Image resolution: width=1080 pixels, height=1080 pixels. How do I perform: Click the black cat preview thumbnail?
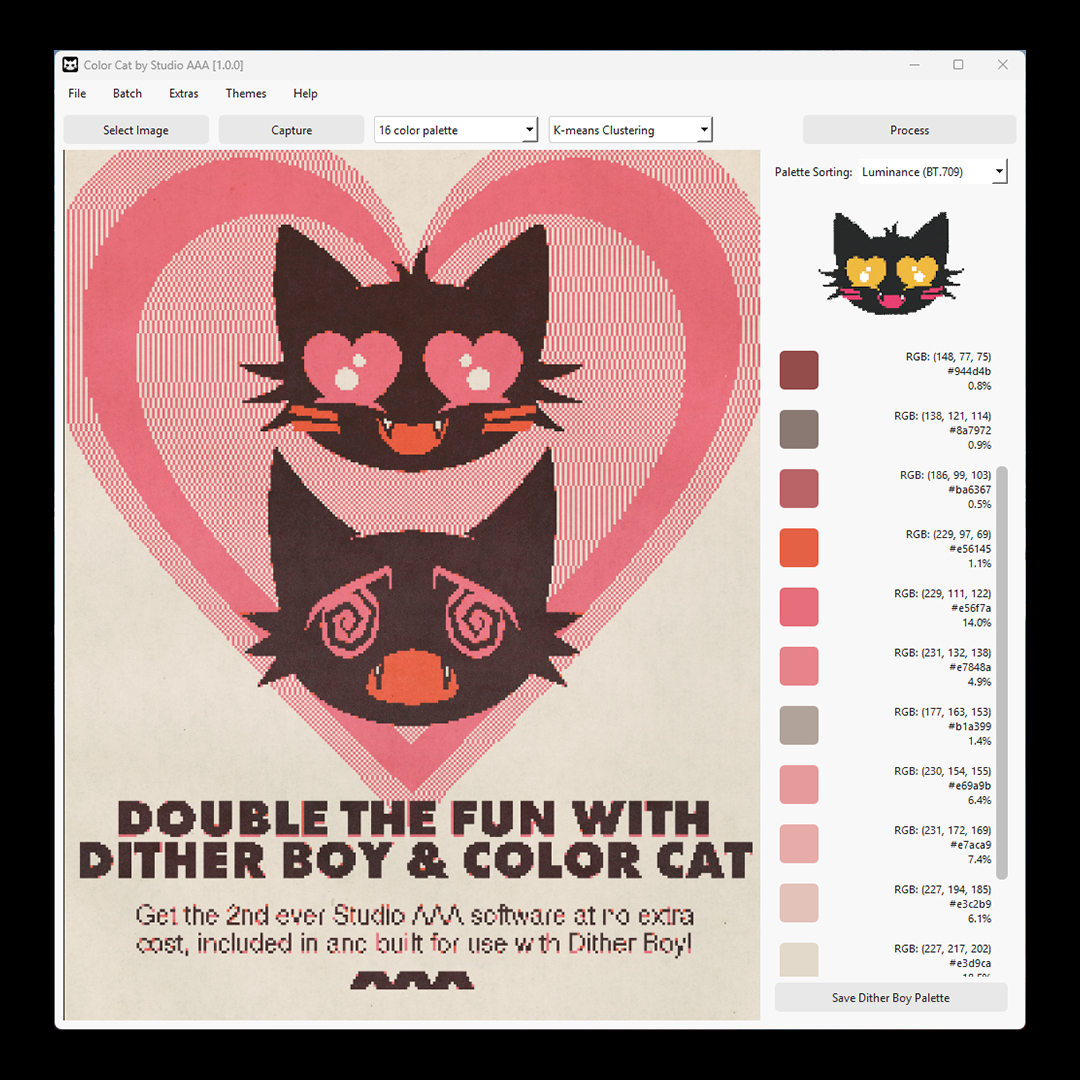[x=890, y=265]
